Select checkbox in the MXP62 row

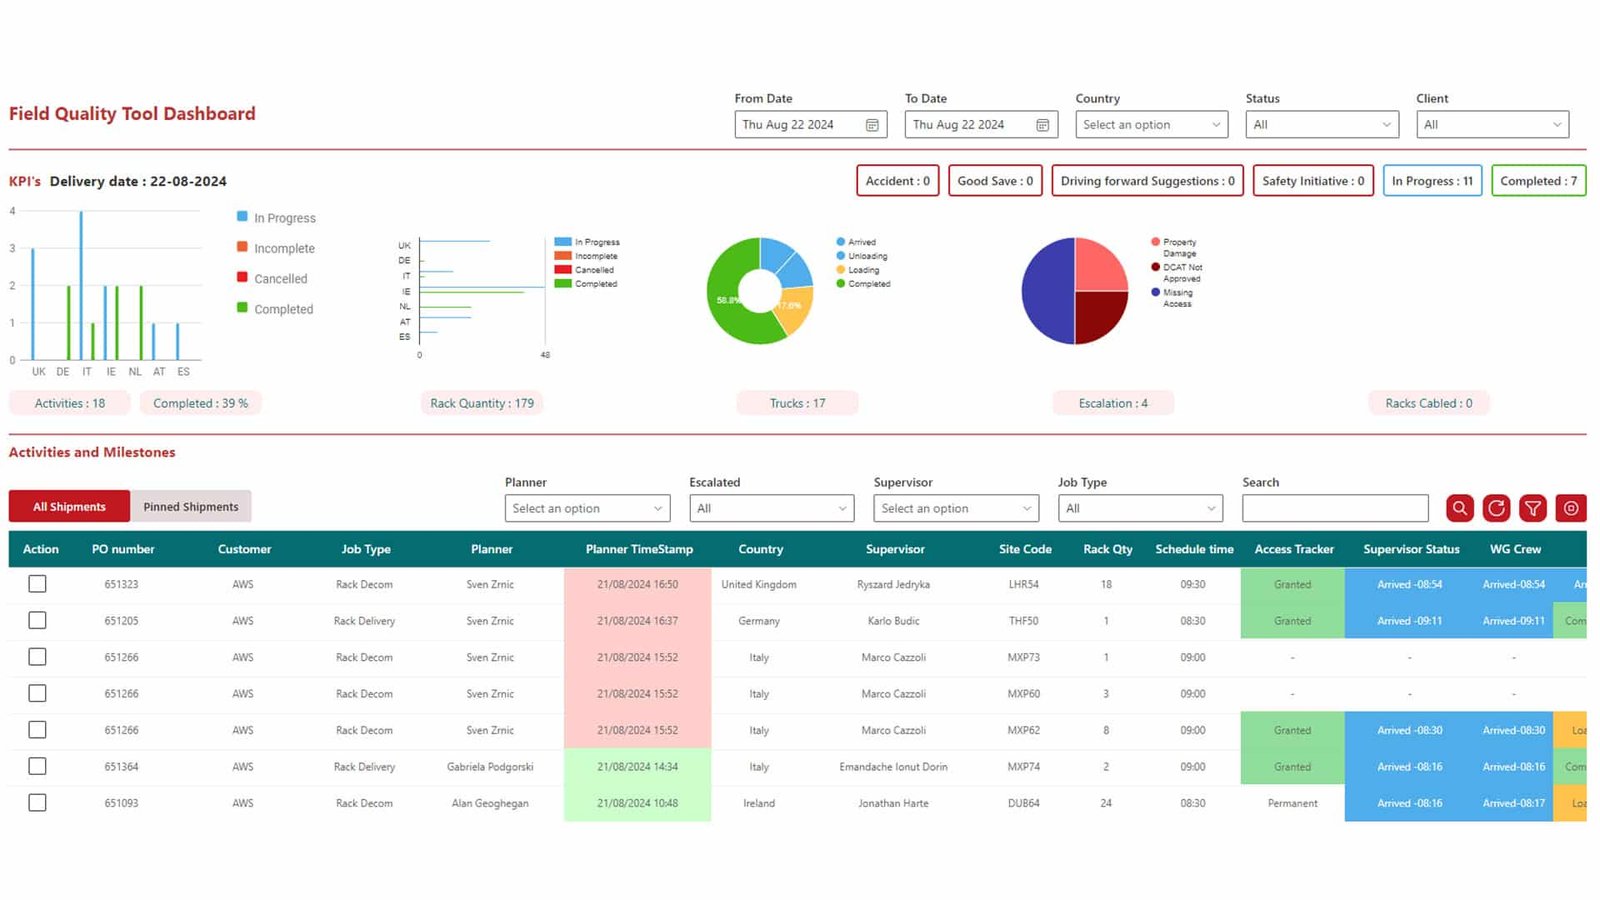(x=37, y=730)
